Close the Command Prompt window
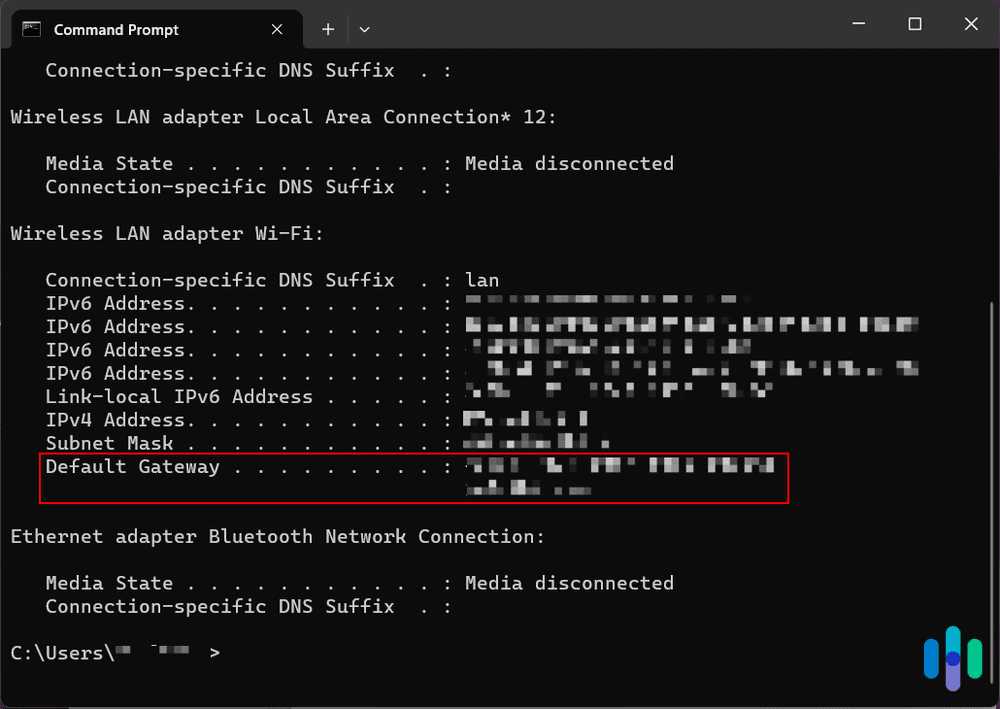The height and width of the screenshot is (709, 1000). 970,25
